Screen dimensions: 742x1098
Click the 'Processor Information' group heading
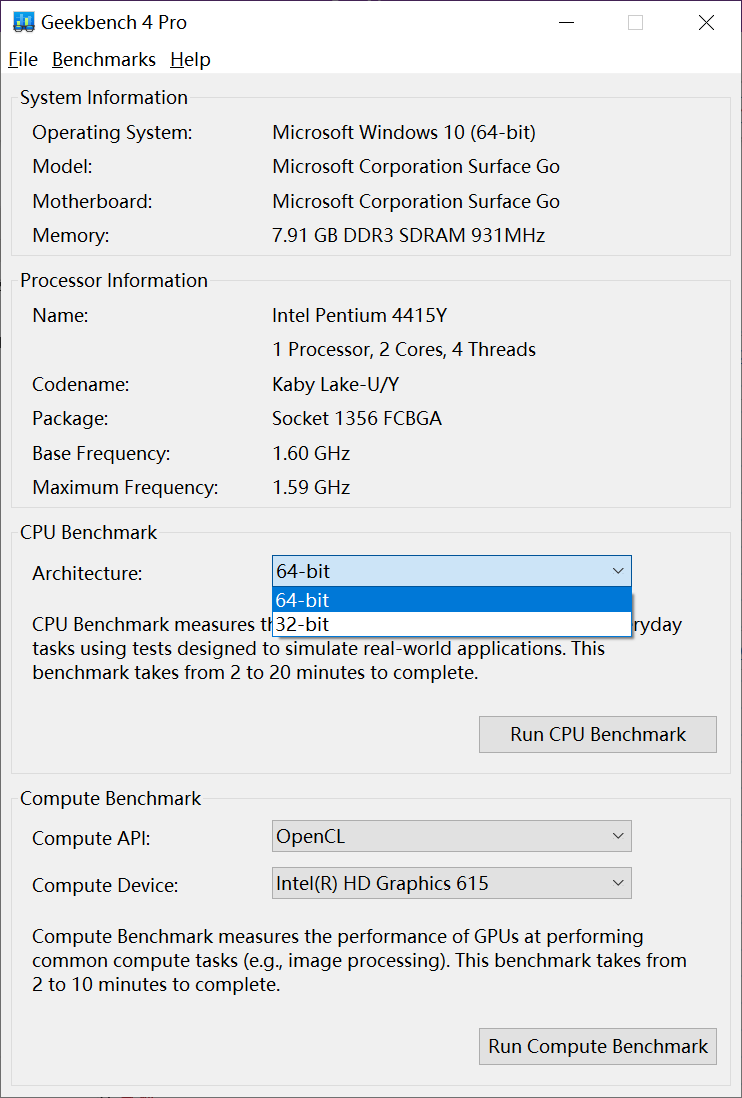[113, 281]
